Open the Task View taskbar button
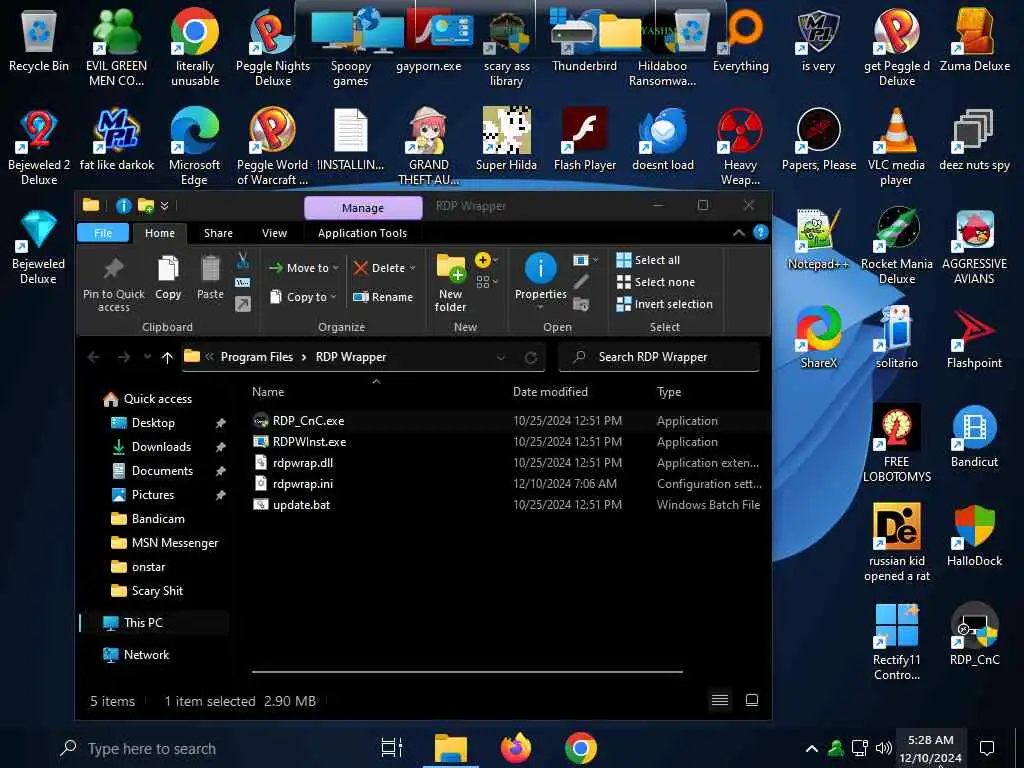1024x768 pixels. [391, 748]
